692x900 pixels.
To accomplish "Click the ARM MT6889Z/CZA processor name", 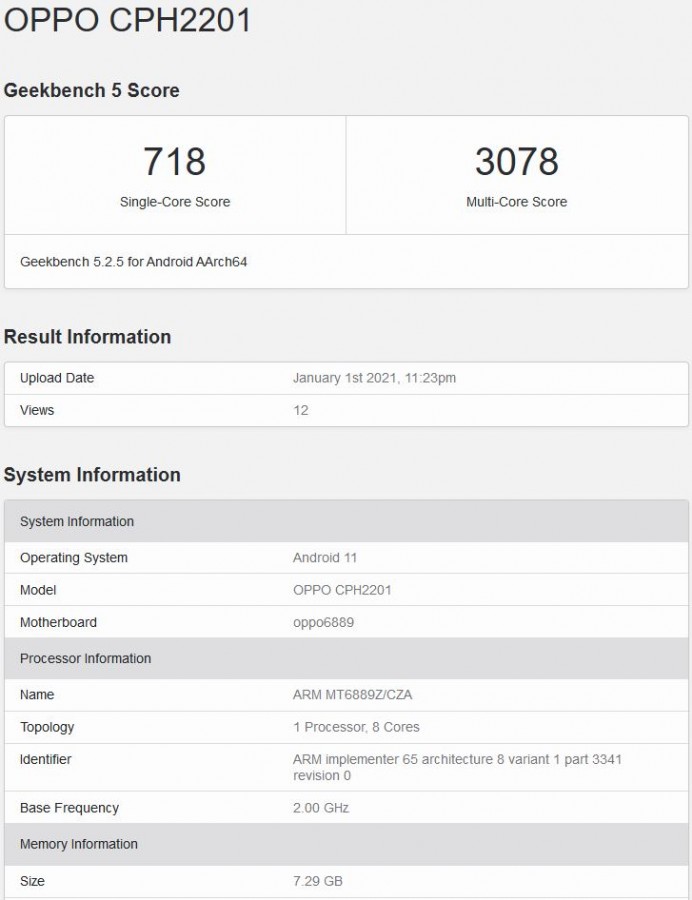I will pyautogui.click(x=352, y=695).
